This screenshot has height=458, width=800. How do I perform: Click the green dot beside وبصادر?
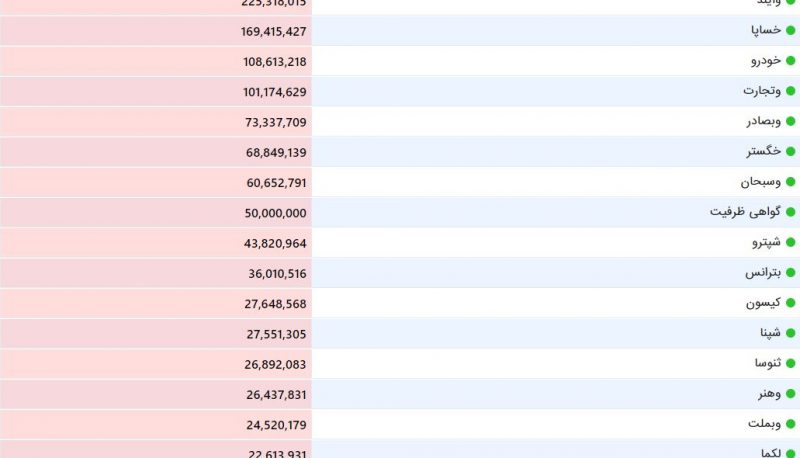coord(791,121)
